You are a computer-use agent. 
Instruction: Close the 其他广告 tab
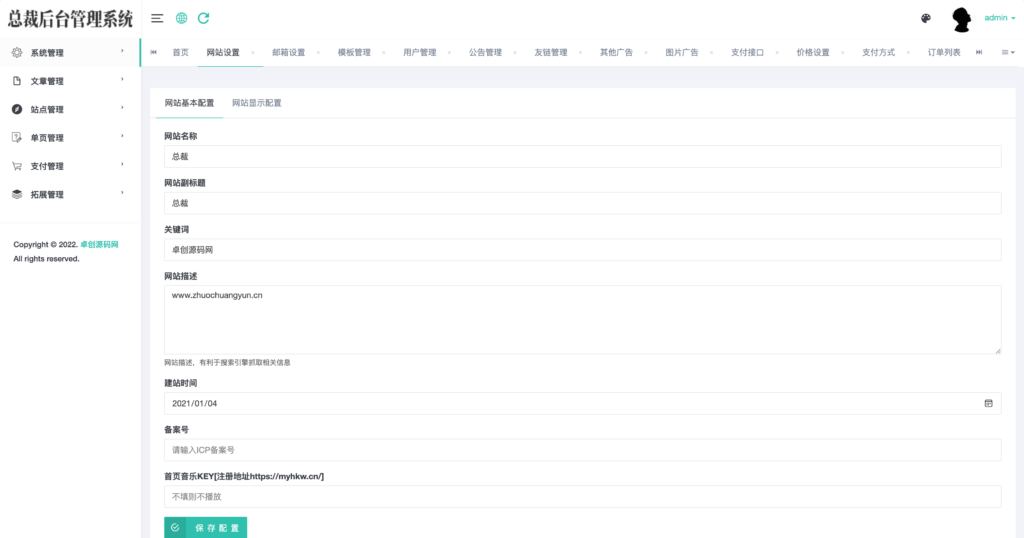(x=646, y=52)
